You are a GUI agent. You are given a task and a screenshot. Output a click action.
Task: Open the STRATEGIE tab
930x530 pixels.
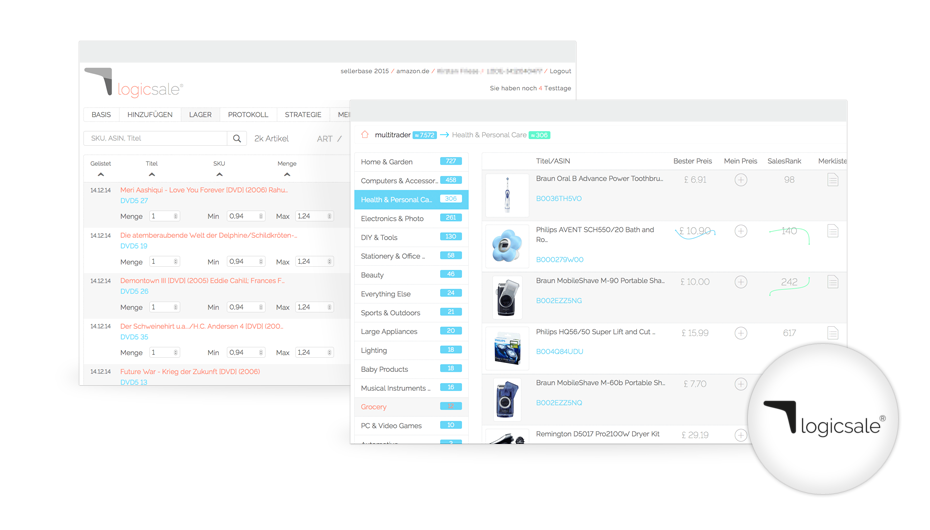pos(303,114)
